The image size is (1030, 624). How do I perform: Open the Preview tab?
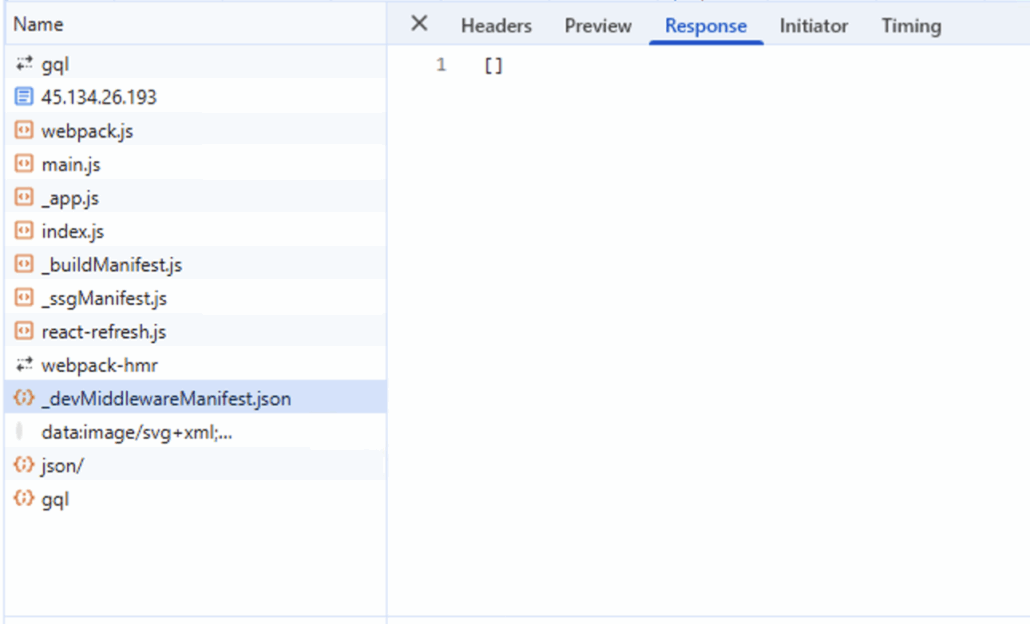click(598, 26)
